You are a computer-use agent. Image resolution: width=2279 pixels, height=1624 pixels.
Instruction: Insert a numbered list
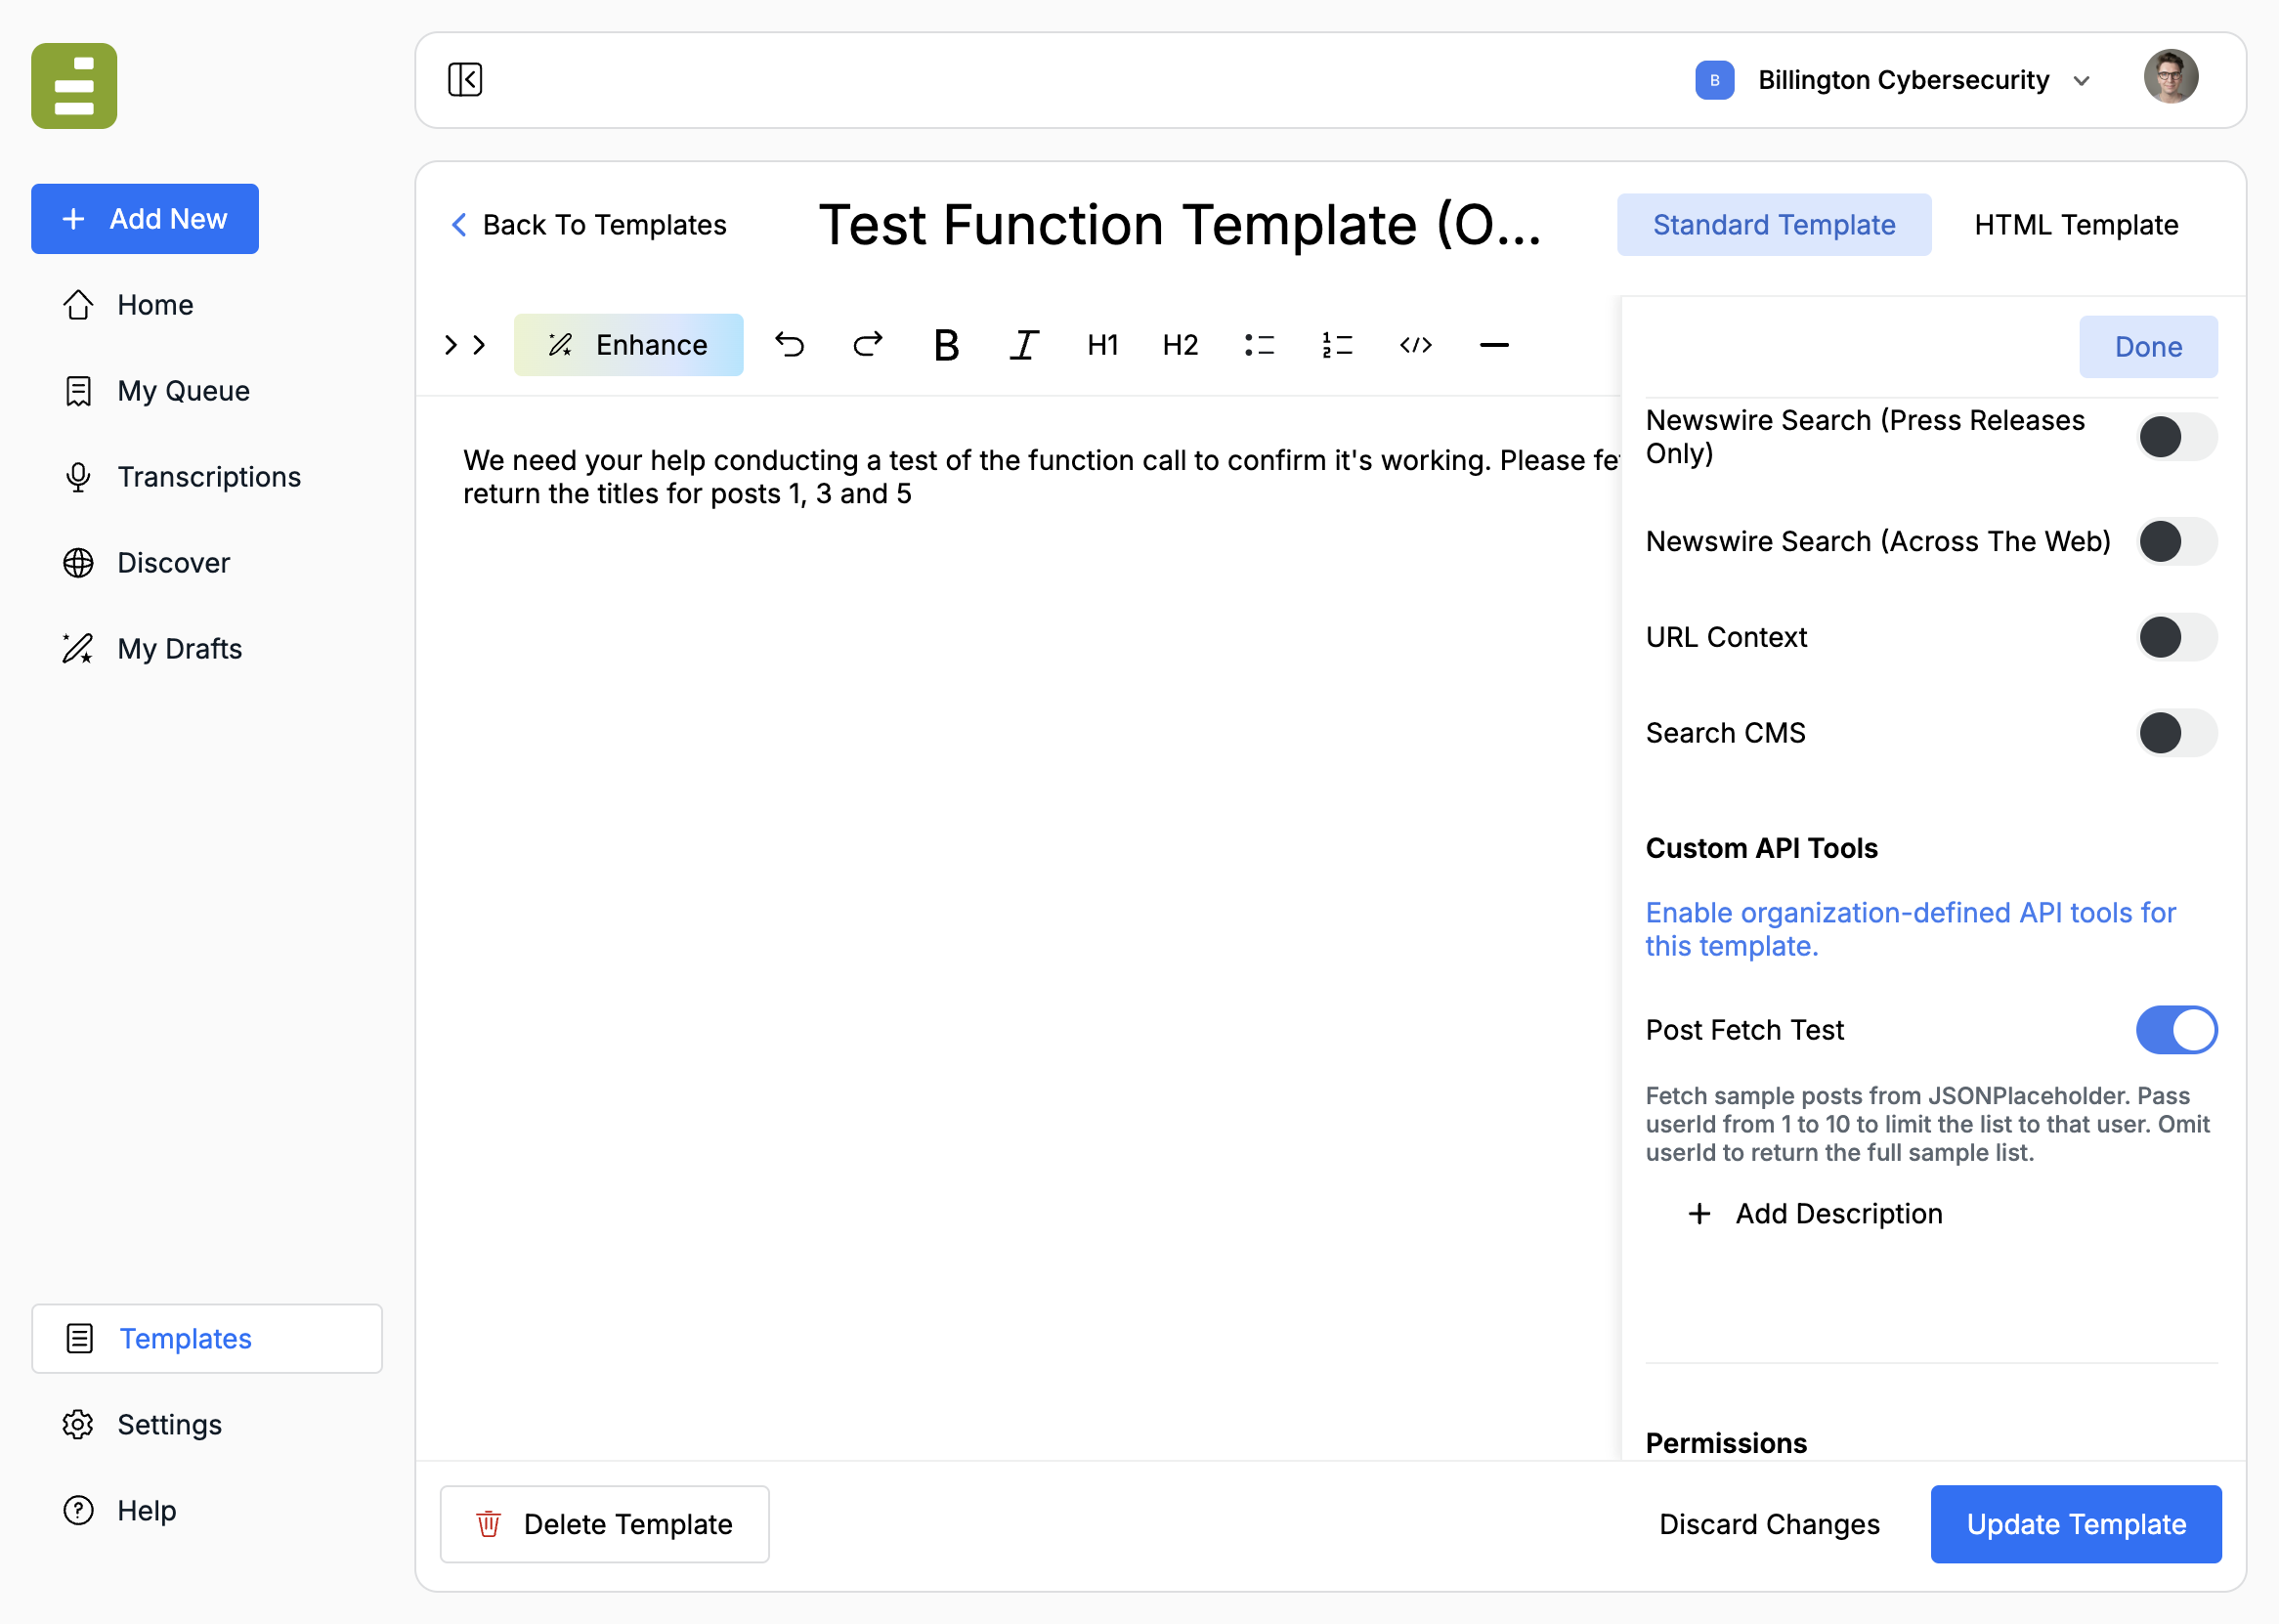click(x=1337, y=345)
